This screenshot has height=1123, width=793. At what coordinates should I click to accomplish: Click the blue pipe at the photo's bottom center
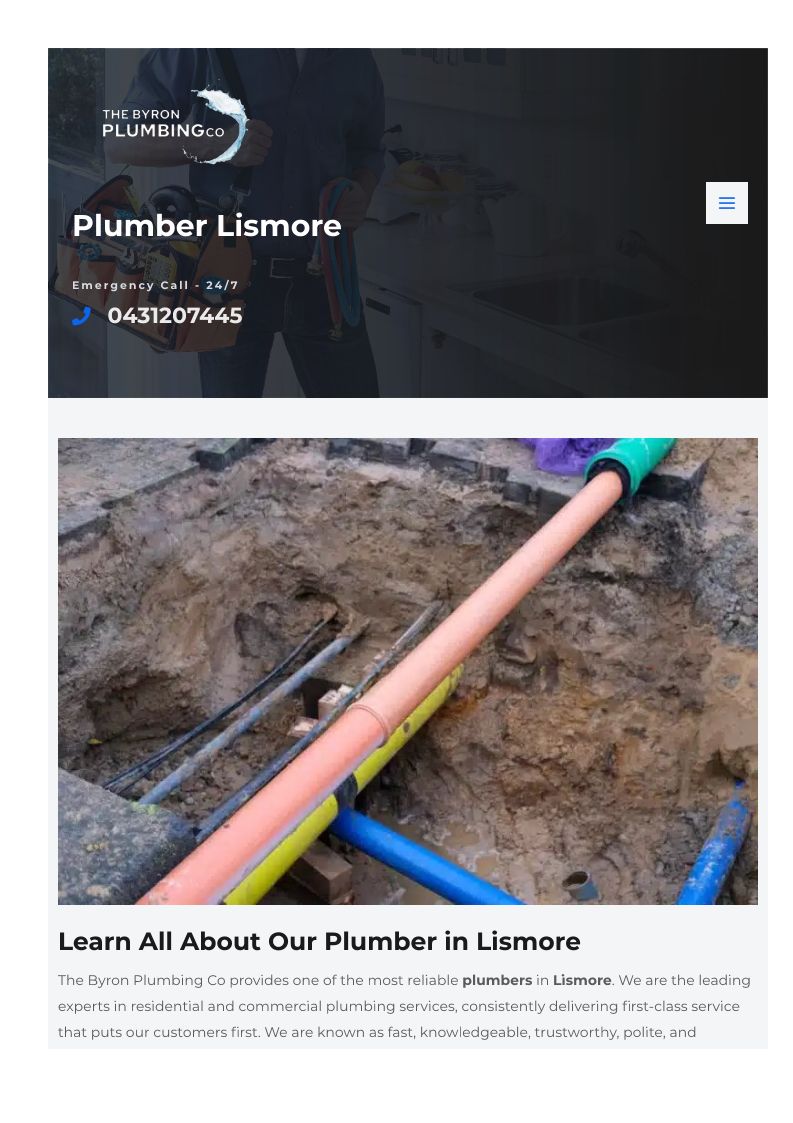click(423, 857)
